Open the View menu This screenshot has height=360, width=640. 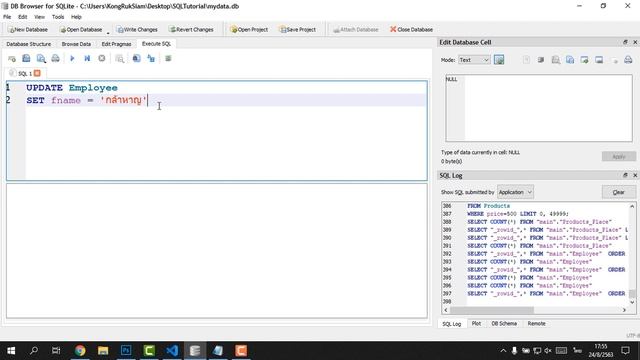click(40, 17)
